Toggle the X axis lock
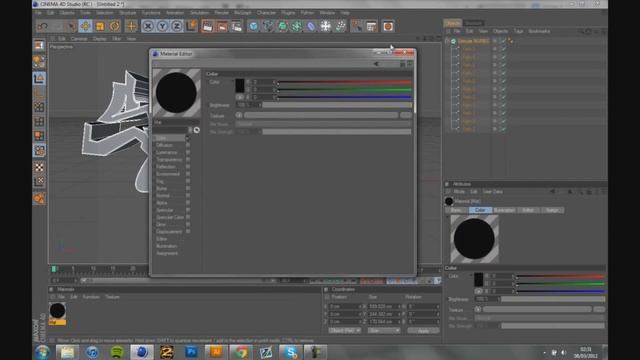640x360 pixels. click(148, 27)
